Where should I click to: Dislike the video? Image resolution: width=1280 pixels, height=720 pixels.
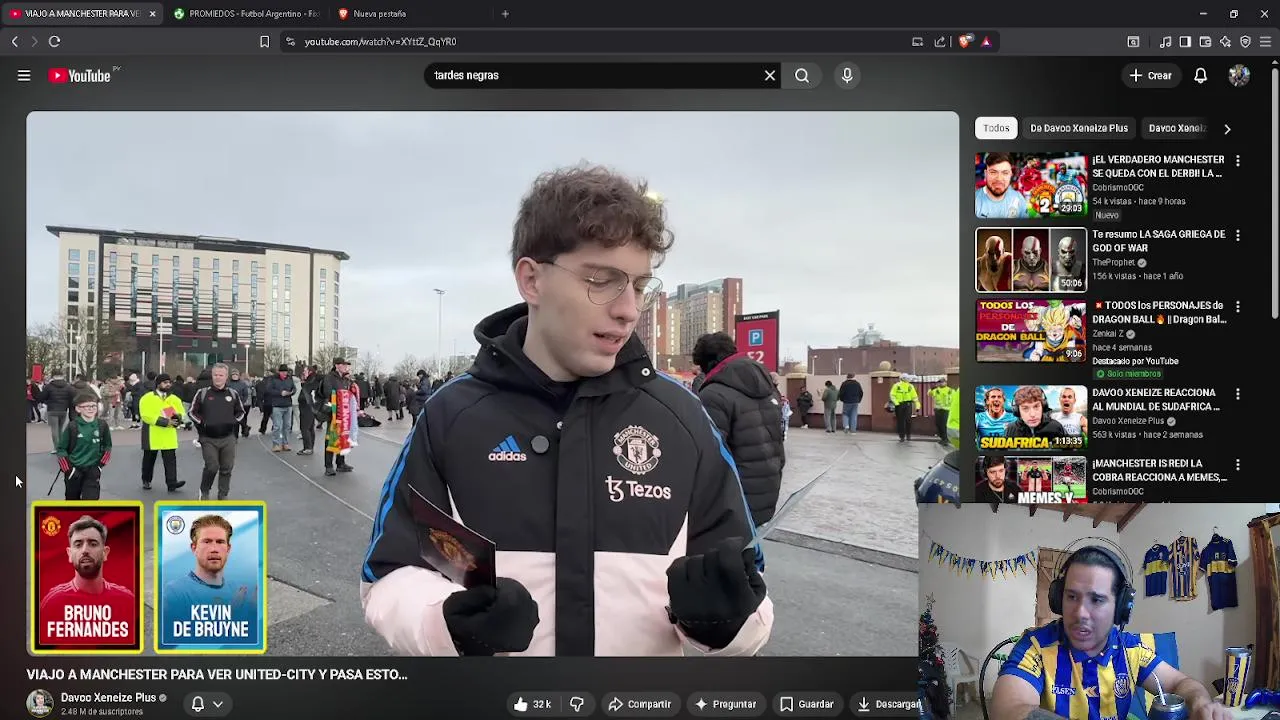[577, 704]
